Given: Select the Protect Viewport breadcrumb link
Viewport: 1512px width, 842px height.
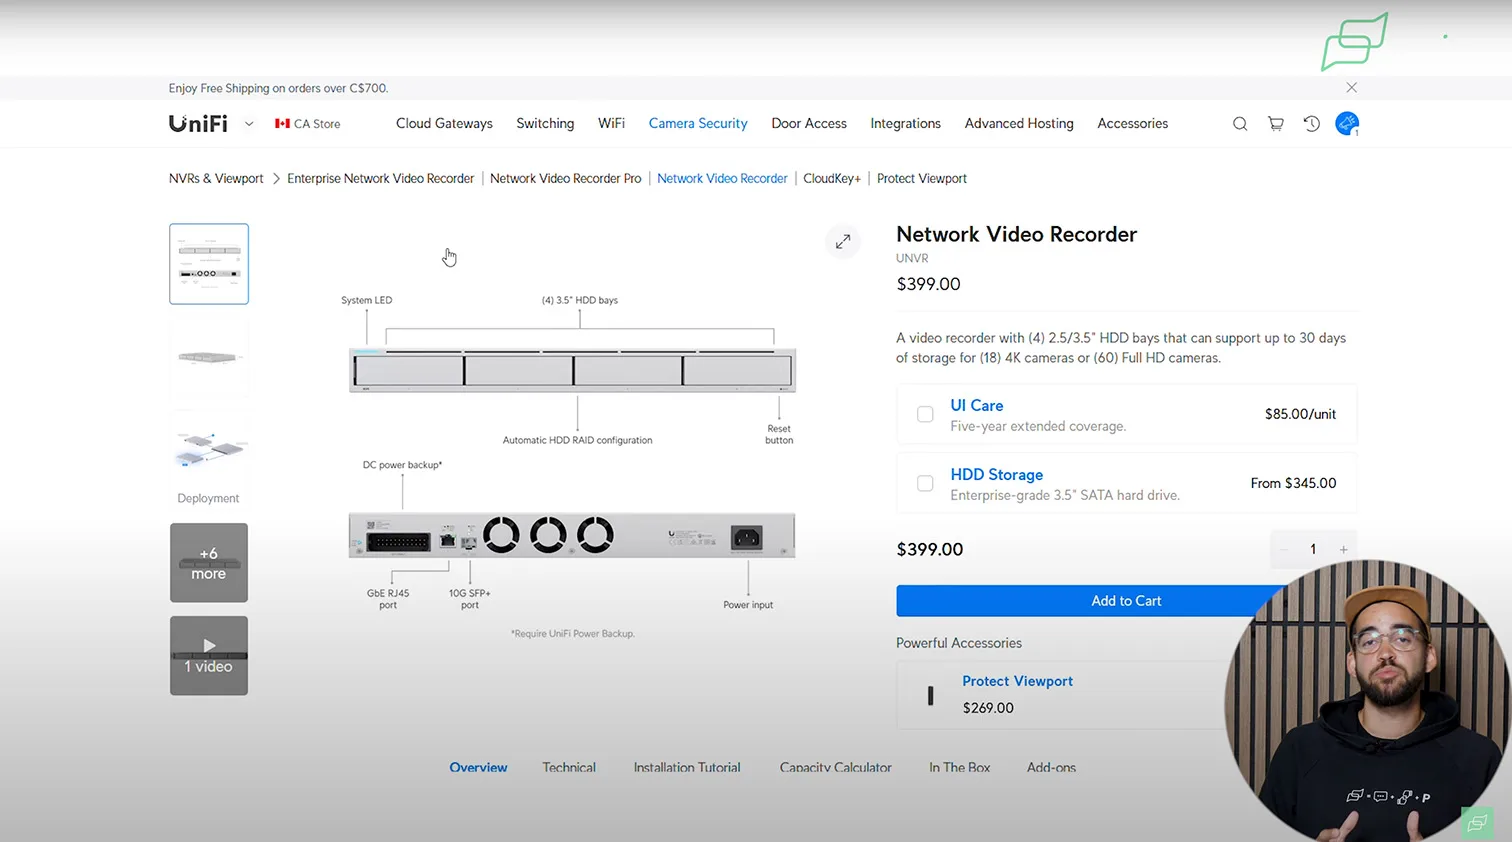Looking at the screenshot, I should pyautogui.click(x=922, y=179).
